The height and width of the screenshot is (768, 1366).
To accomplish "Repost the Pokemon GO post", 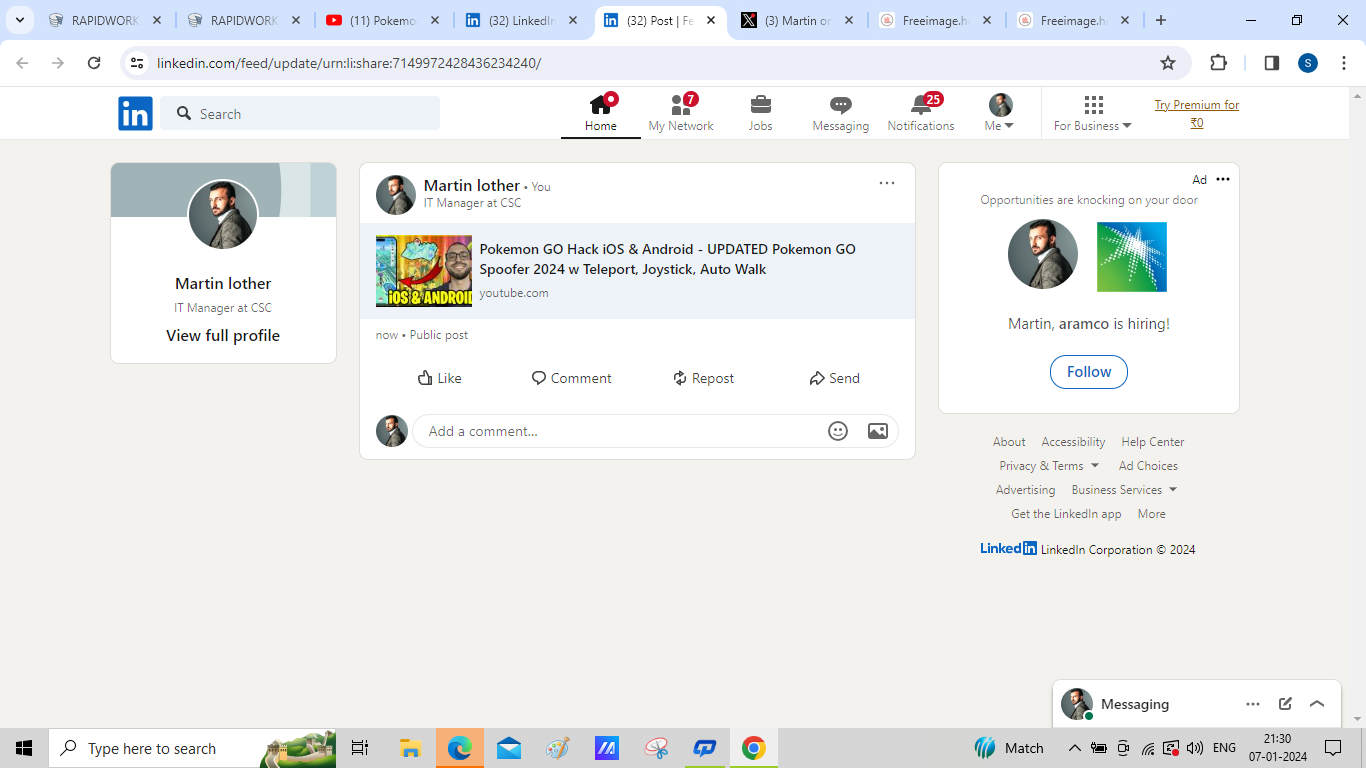I will (x=704, y=378).
